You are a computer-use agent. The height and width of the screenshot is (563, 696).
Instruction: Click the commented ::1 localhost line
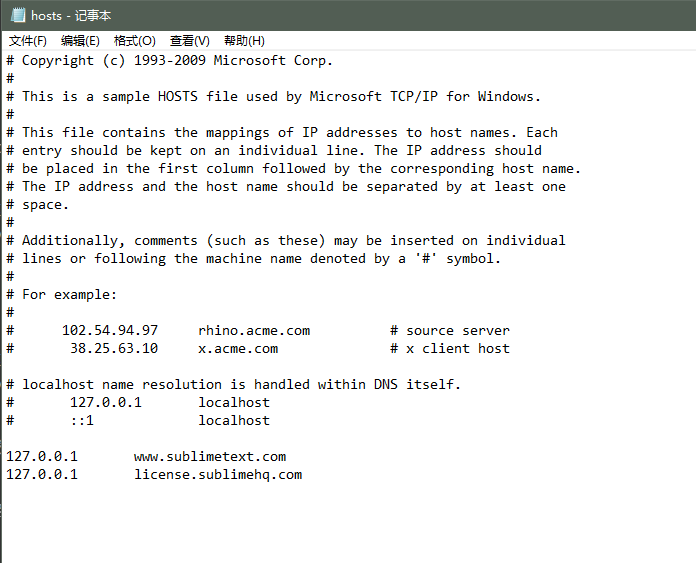138,420
